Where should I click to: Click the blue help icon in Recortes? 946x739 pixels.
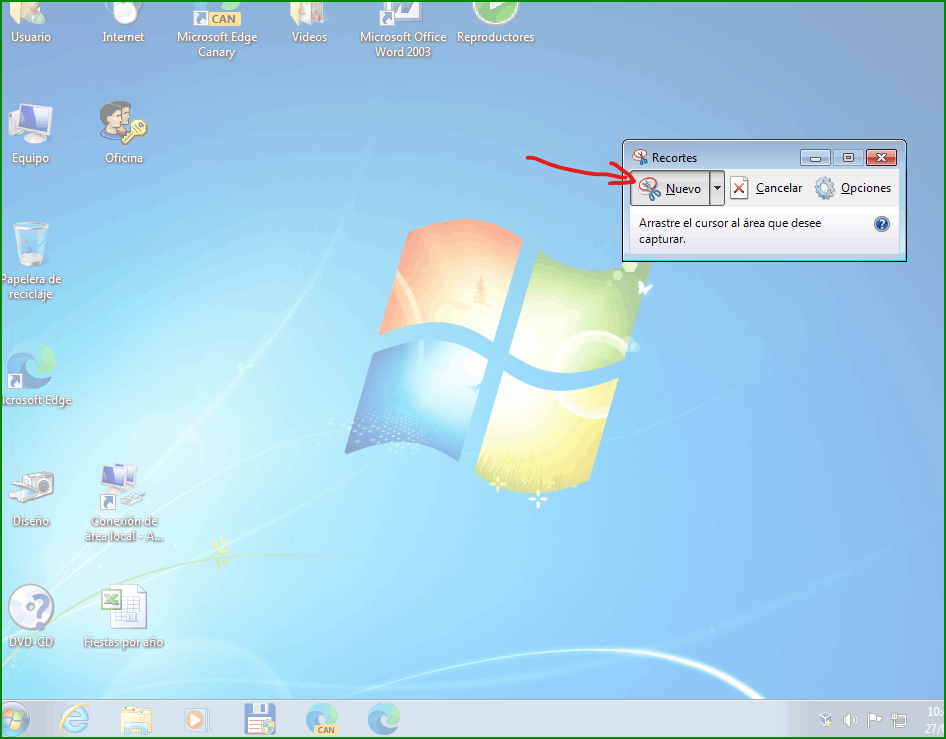881,224
